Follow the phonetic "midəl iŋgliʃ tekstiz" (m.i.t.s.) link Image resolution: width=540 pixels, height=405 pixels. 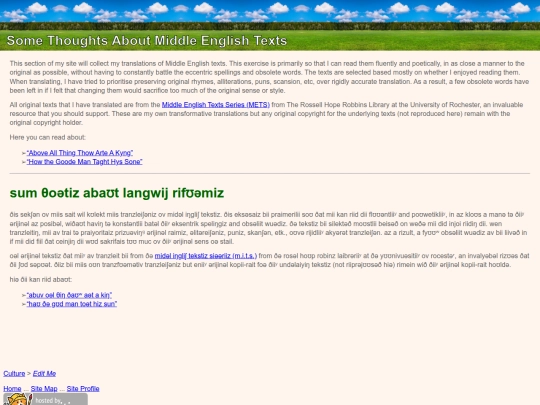[206, 256]
